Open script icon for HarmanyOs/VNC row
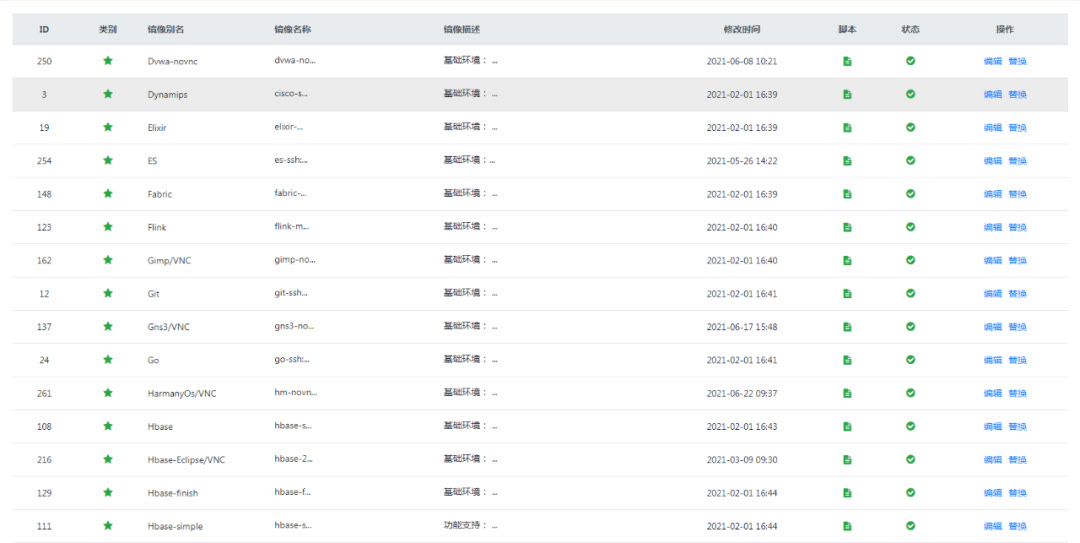1080x543 pixels. pos(847,393)
